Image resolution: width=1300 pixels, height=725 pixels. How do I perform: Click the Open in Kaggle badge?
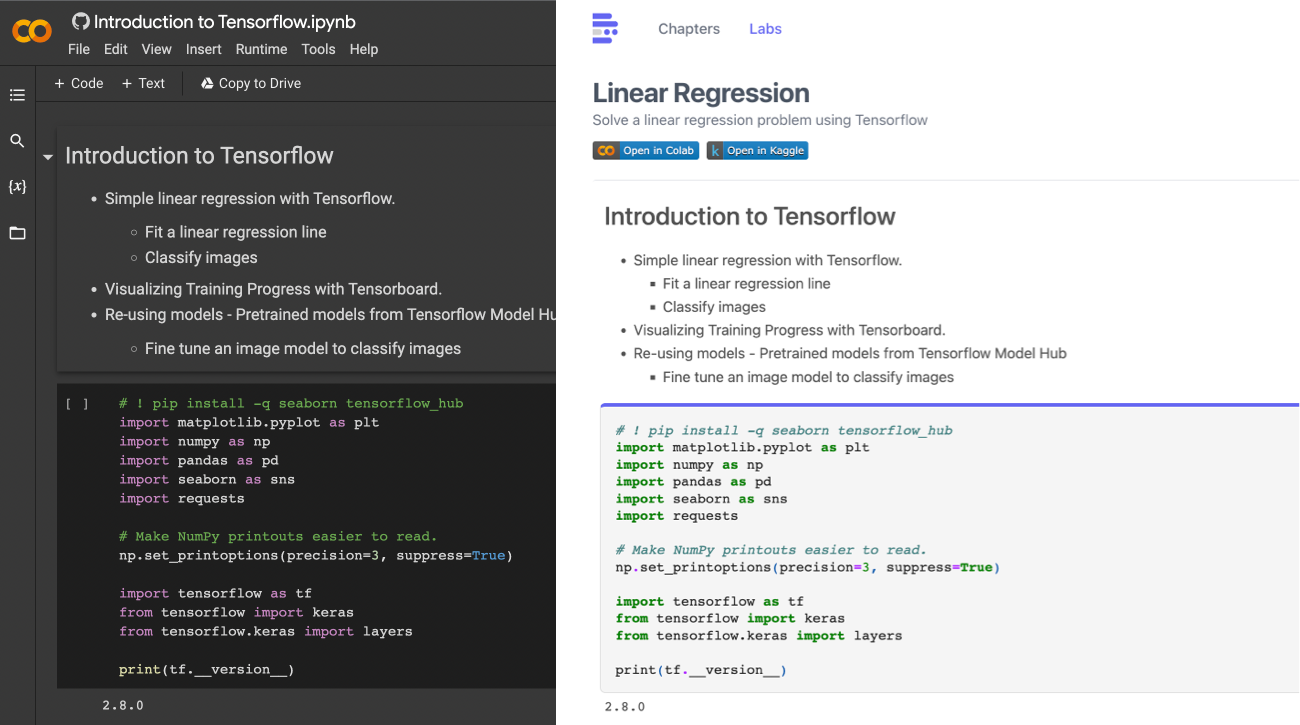(757, 151)
